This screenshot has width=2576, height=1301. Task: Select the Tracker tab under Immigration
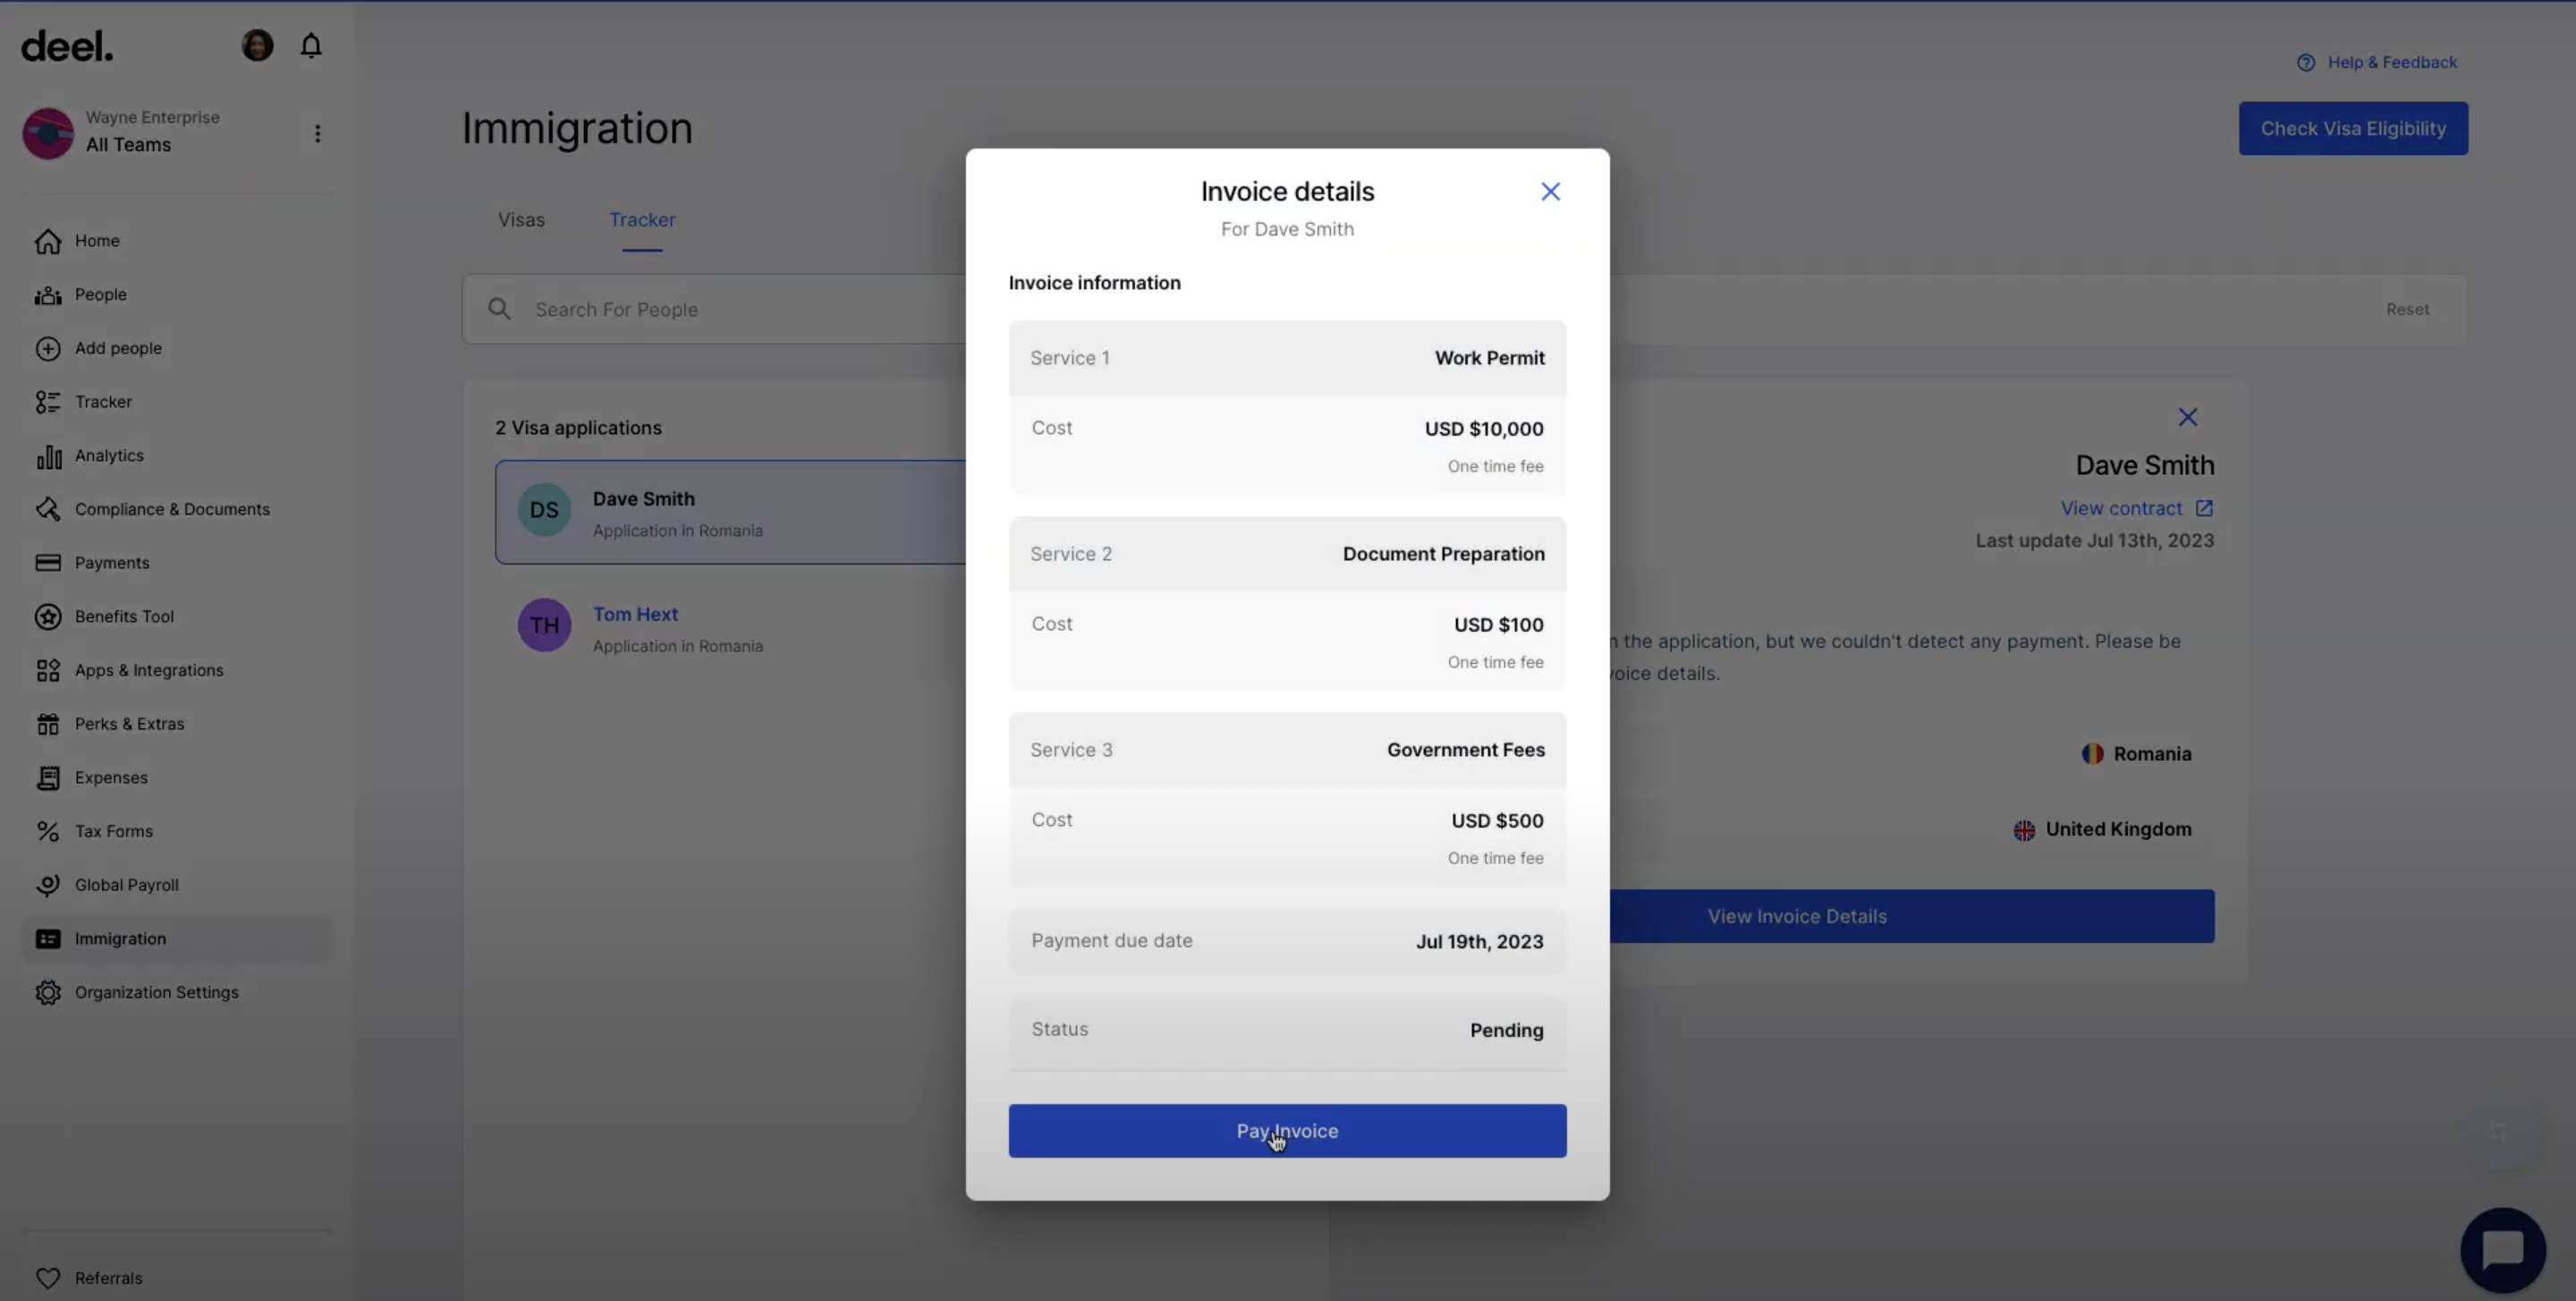coord(642,220)
